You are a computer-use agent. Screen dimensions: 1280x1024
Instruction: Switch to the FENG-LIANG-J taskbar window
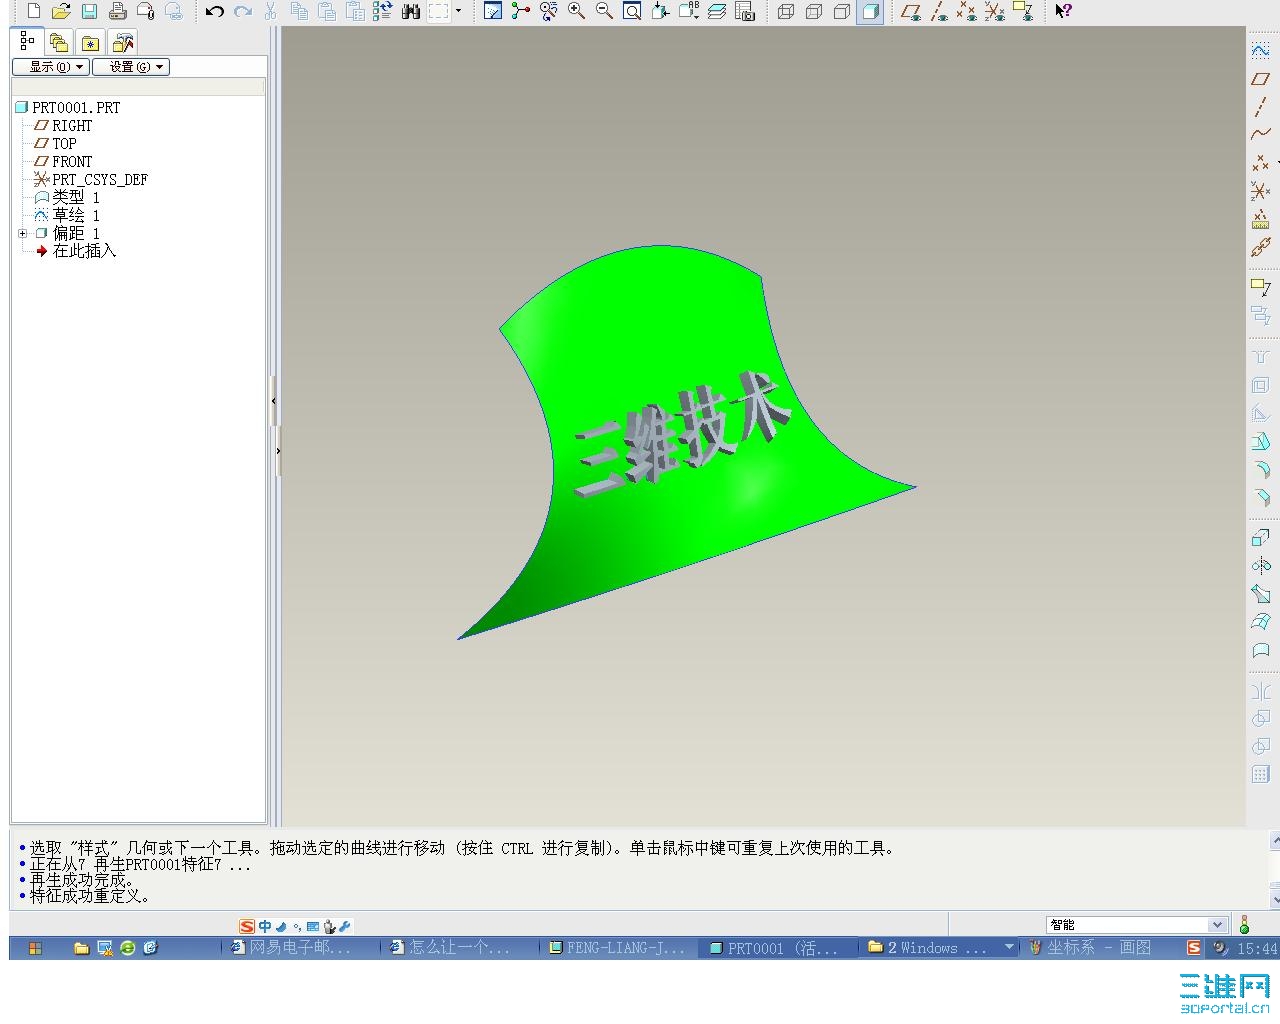pyautogui.click(x=617, y=948)
